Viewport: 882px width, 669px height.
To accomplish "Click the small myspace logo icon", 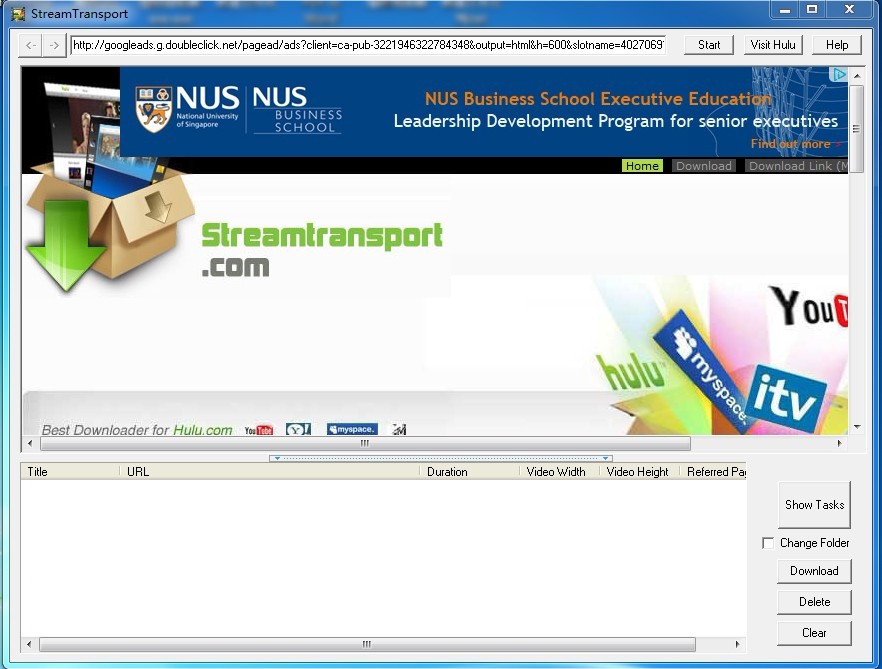I will coord(351,430).
